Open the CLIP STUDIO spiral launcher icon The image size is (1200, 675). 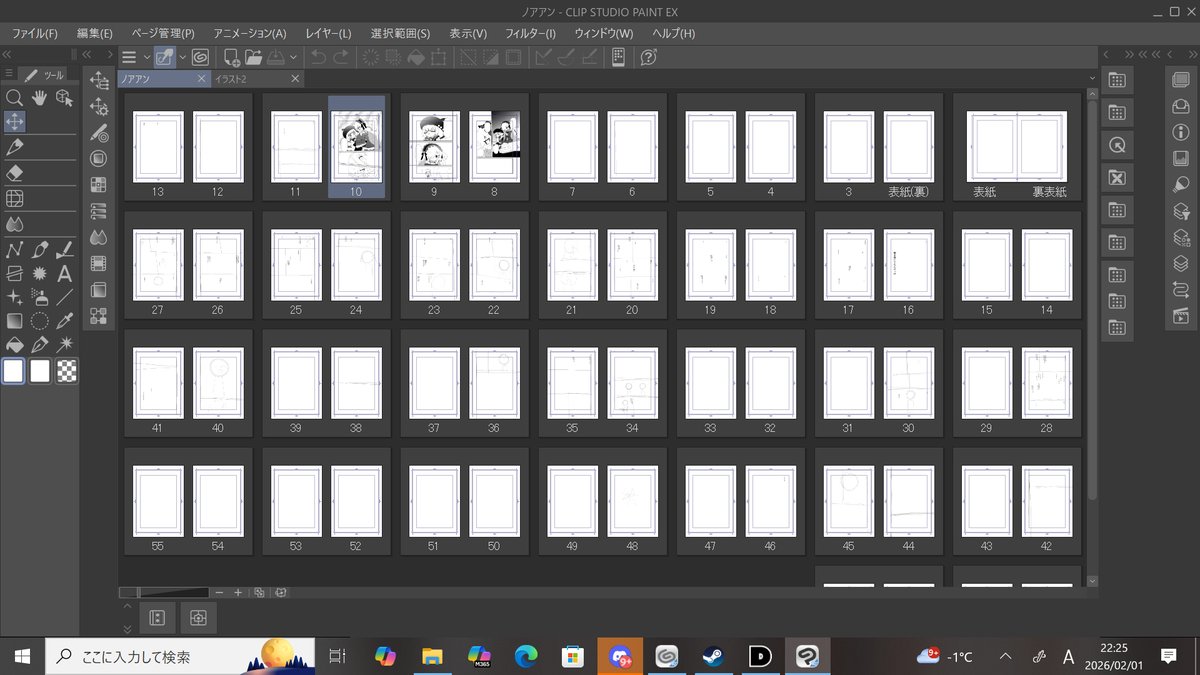pos(199,57)
